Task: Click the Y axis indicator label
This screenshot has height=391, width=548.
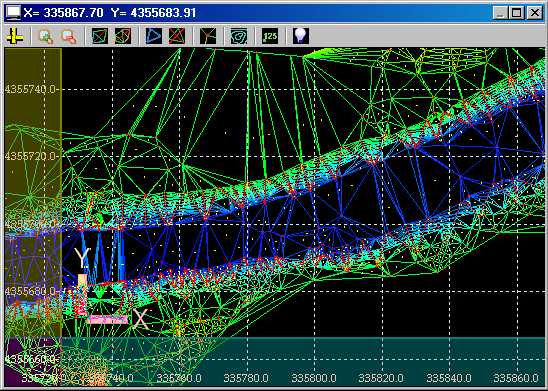Action: point(82,258)
